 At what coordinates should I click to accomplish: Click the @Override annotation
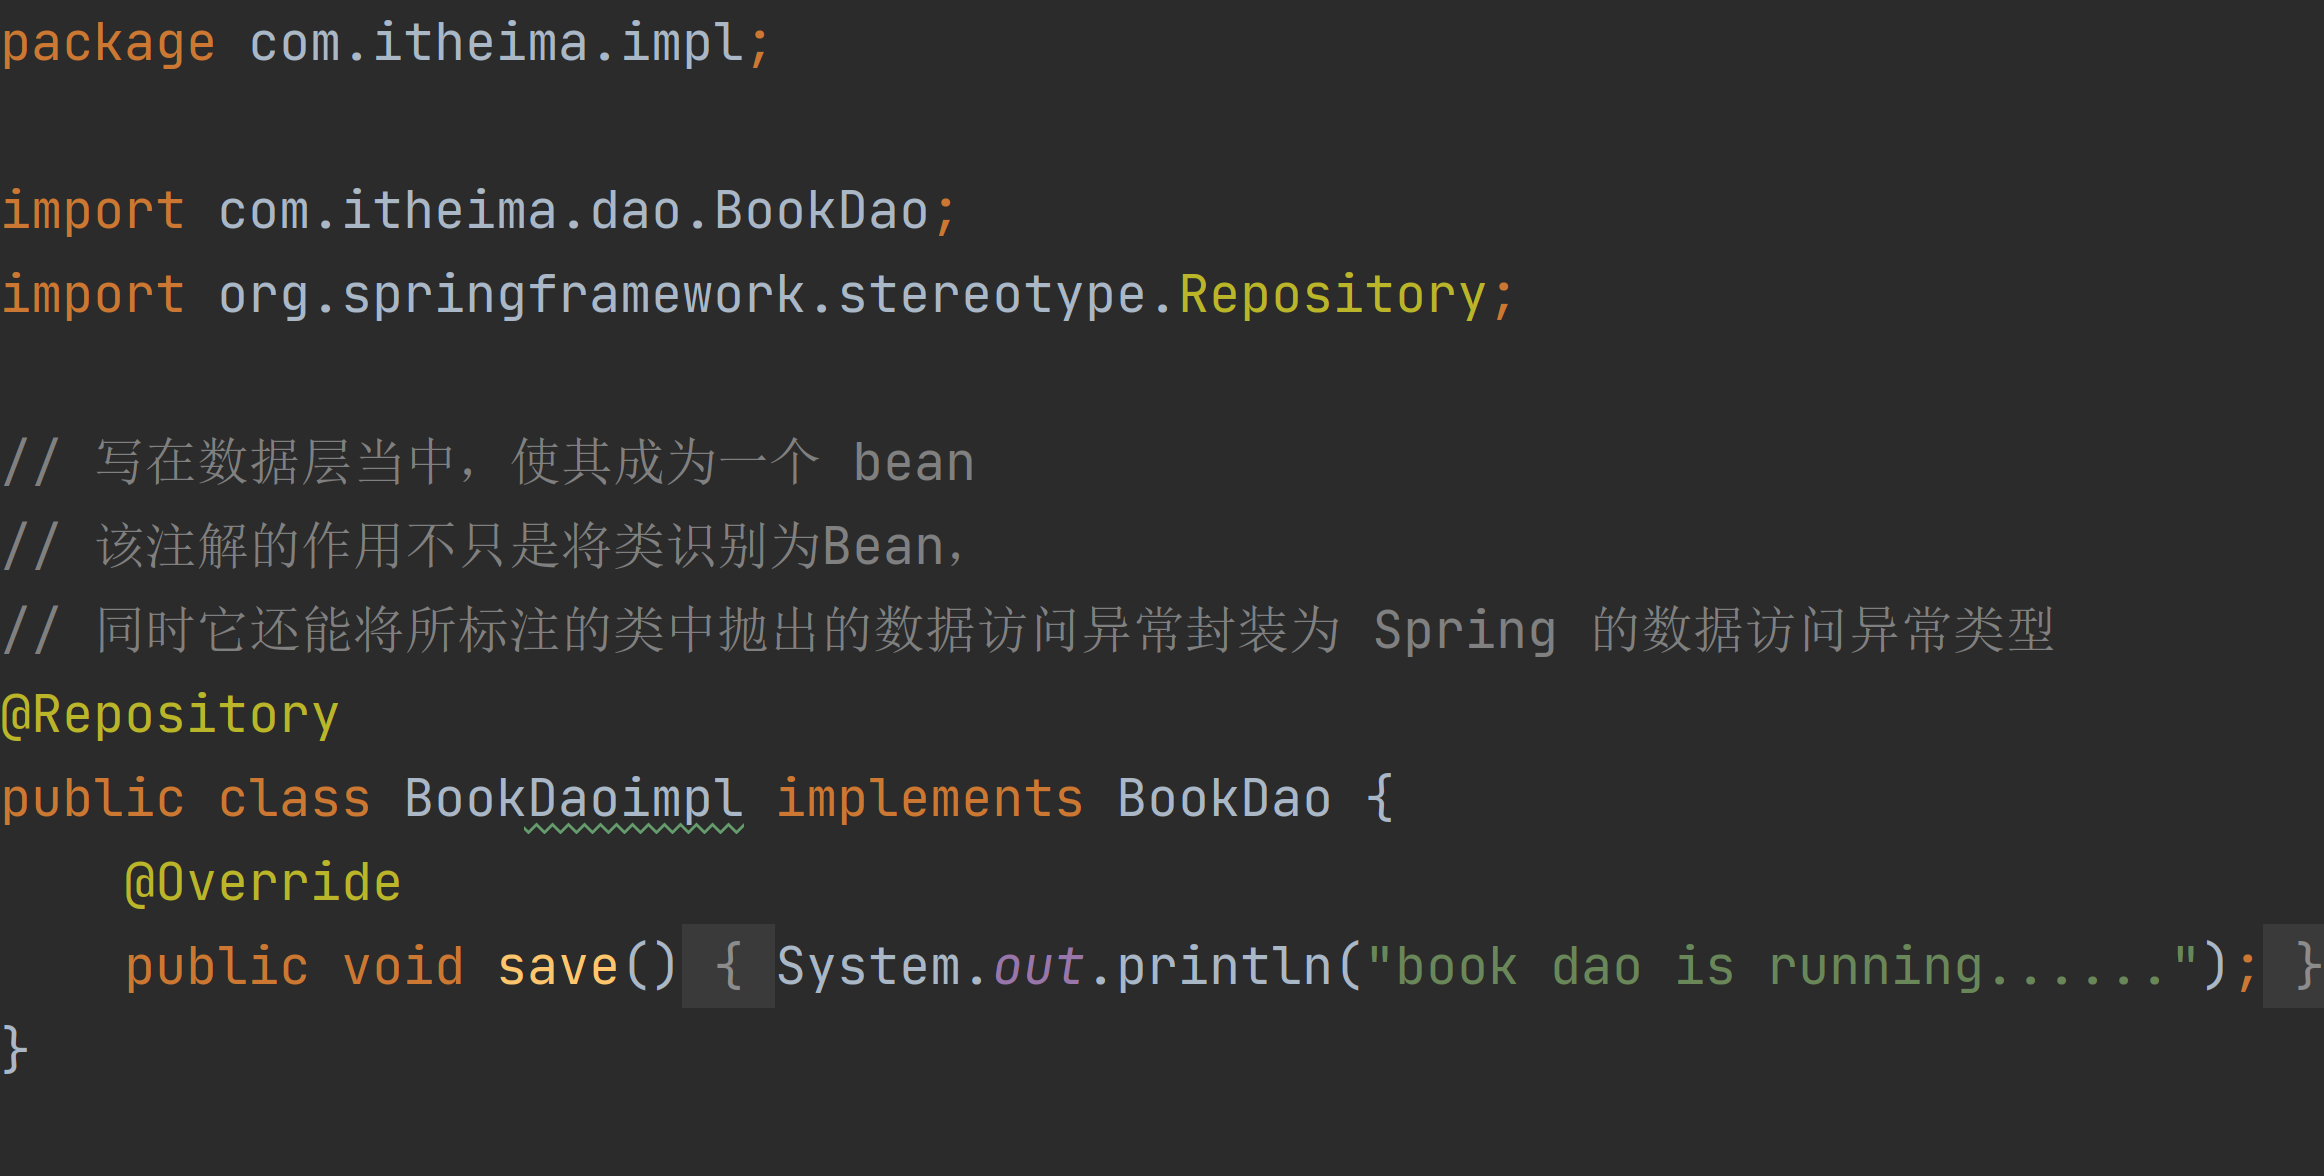pyautogui.click(x=263, y=883)
